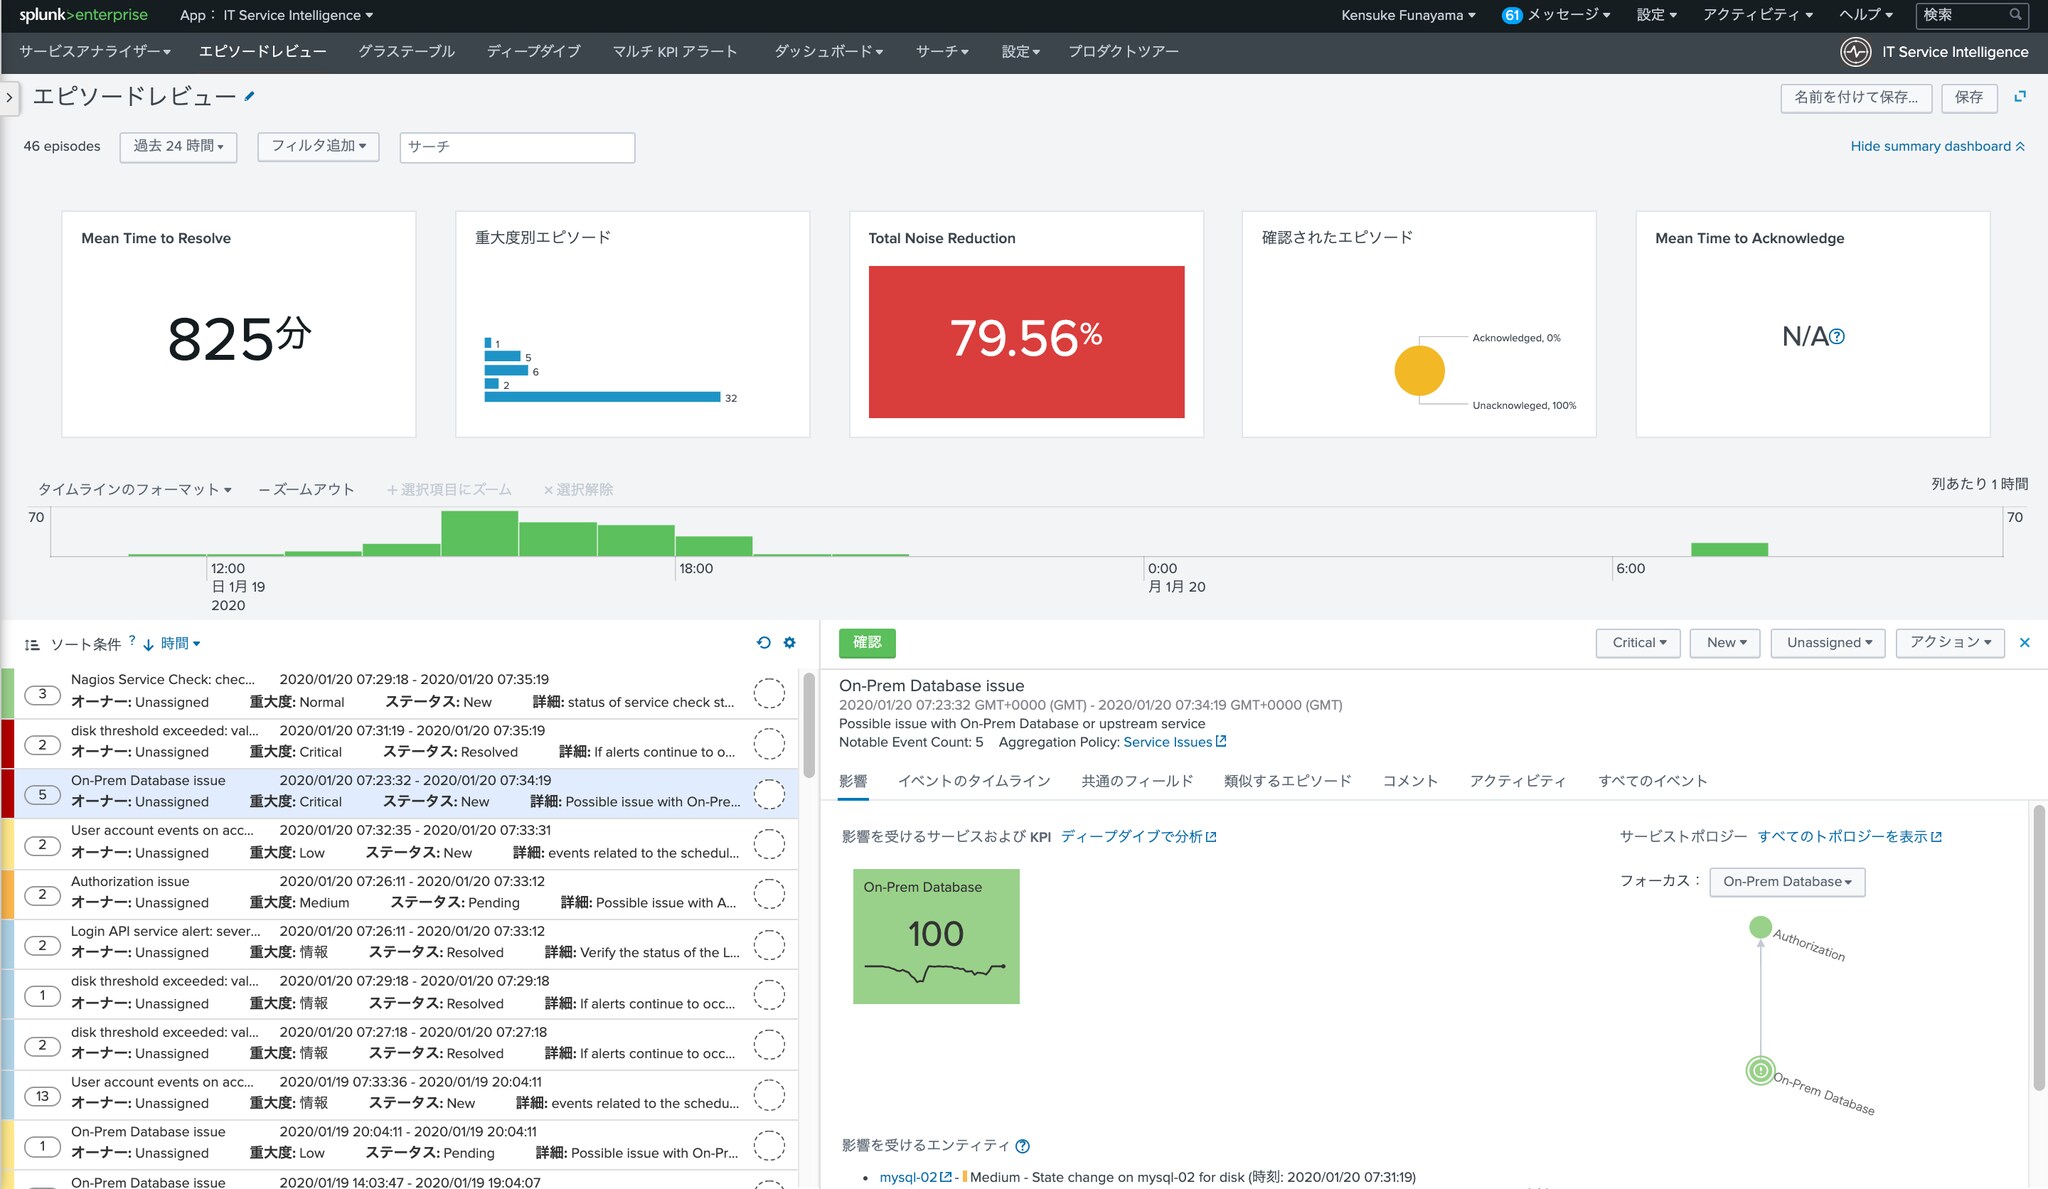The width and height of the screenshot is (2048, 1189).
Task: Click the green timeline bar after 6:00
Action: (1729, 549)
